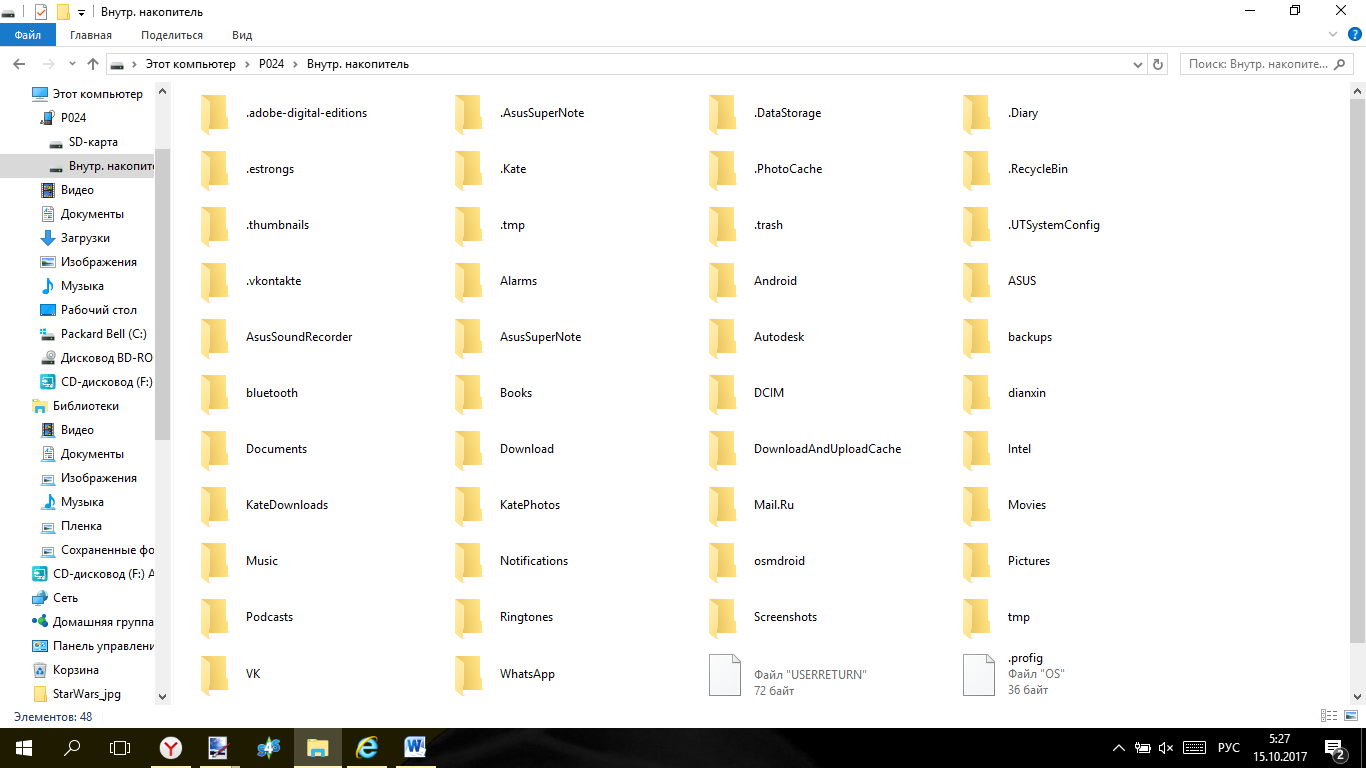Select SD-карта in the navigation pane

pyautogui.click(x=93, y=142)
